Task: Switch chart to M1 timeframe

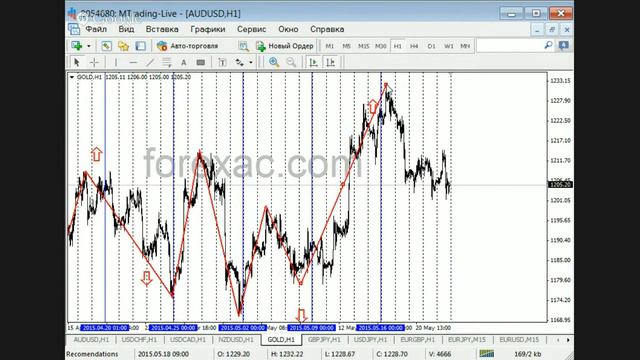Action: pos(329,46)
